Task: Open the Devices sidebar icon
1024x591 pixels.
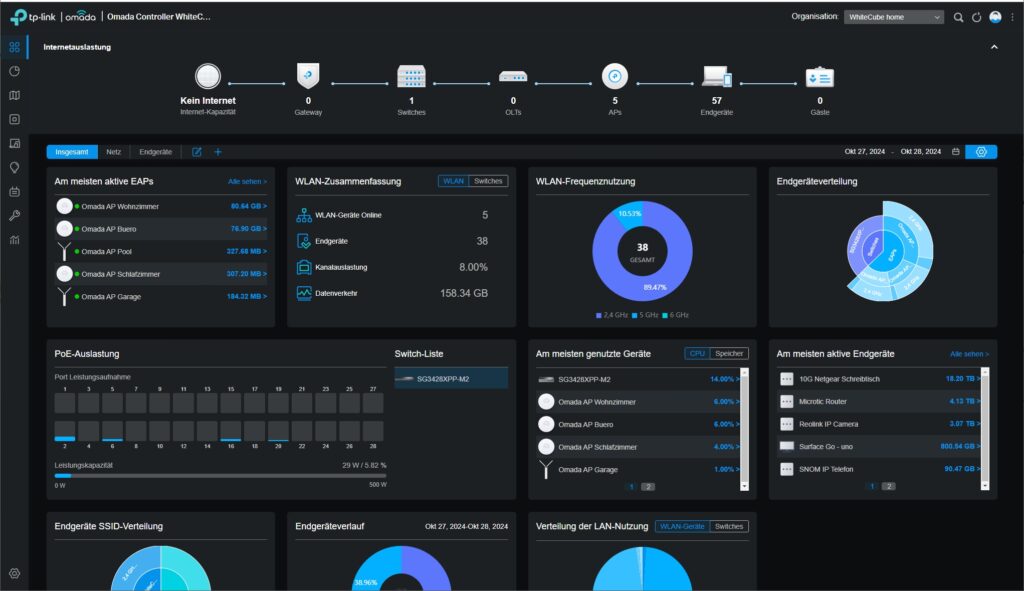Action: [14, 120]
